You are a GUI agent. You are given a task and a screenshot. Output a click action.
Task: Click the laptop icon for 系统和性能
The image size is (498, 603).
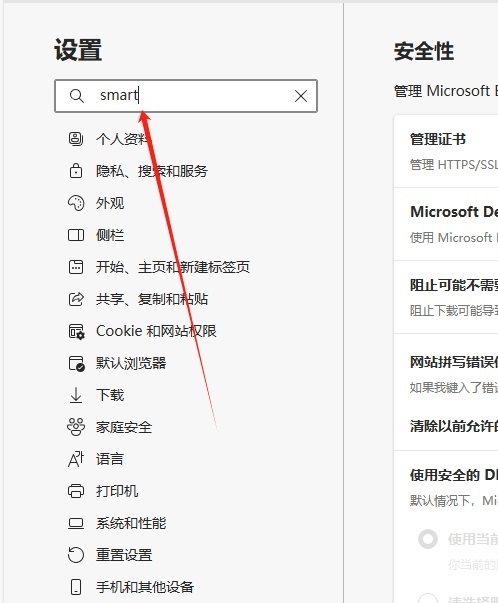point(76,523)
